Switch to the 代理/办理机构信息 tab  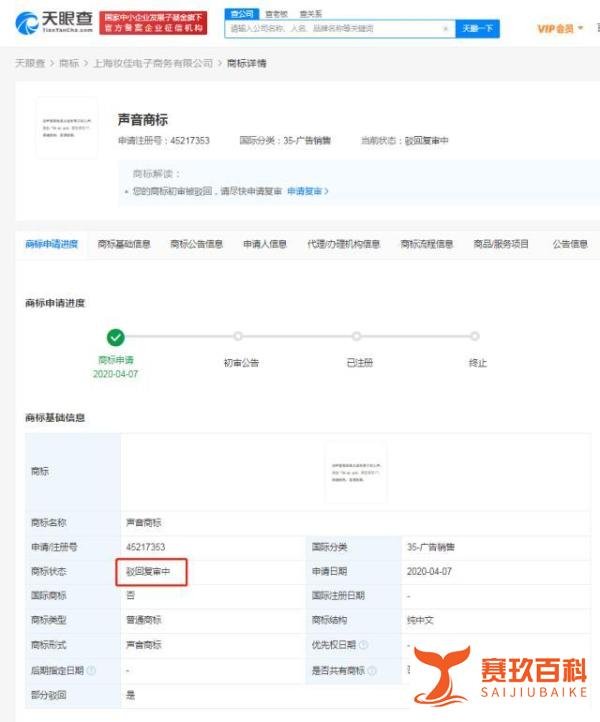coord(344,244)
